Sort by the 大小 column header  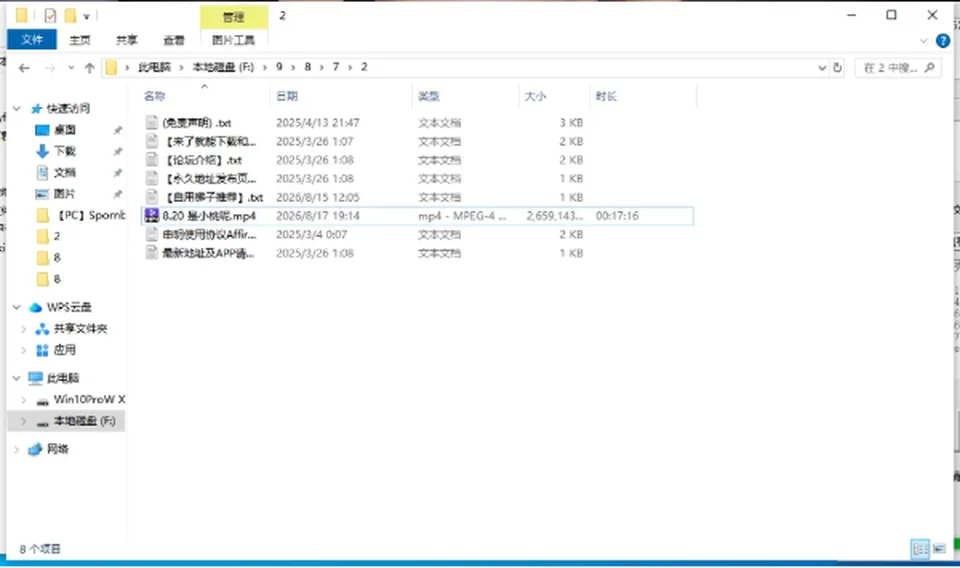click(x=535, y=96)
